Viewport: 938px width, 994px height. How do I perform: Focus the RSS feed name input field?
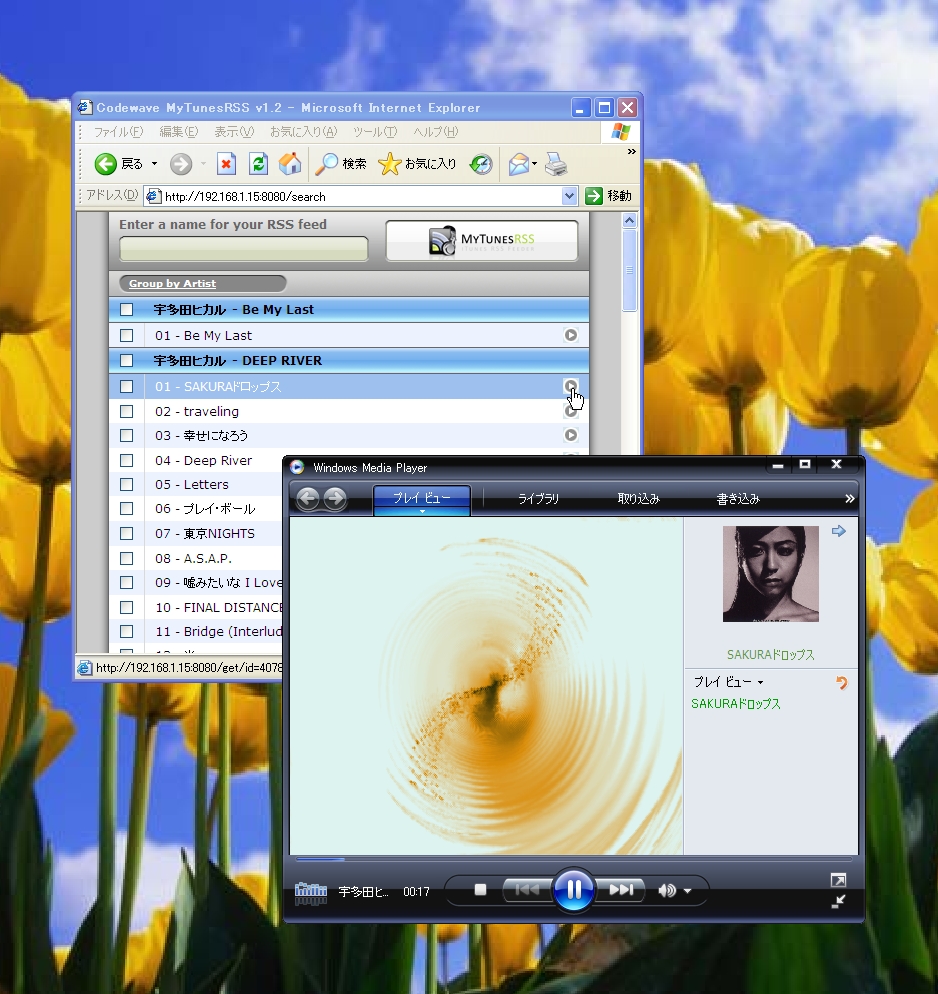pos(244,248)
